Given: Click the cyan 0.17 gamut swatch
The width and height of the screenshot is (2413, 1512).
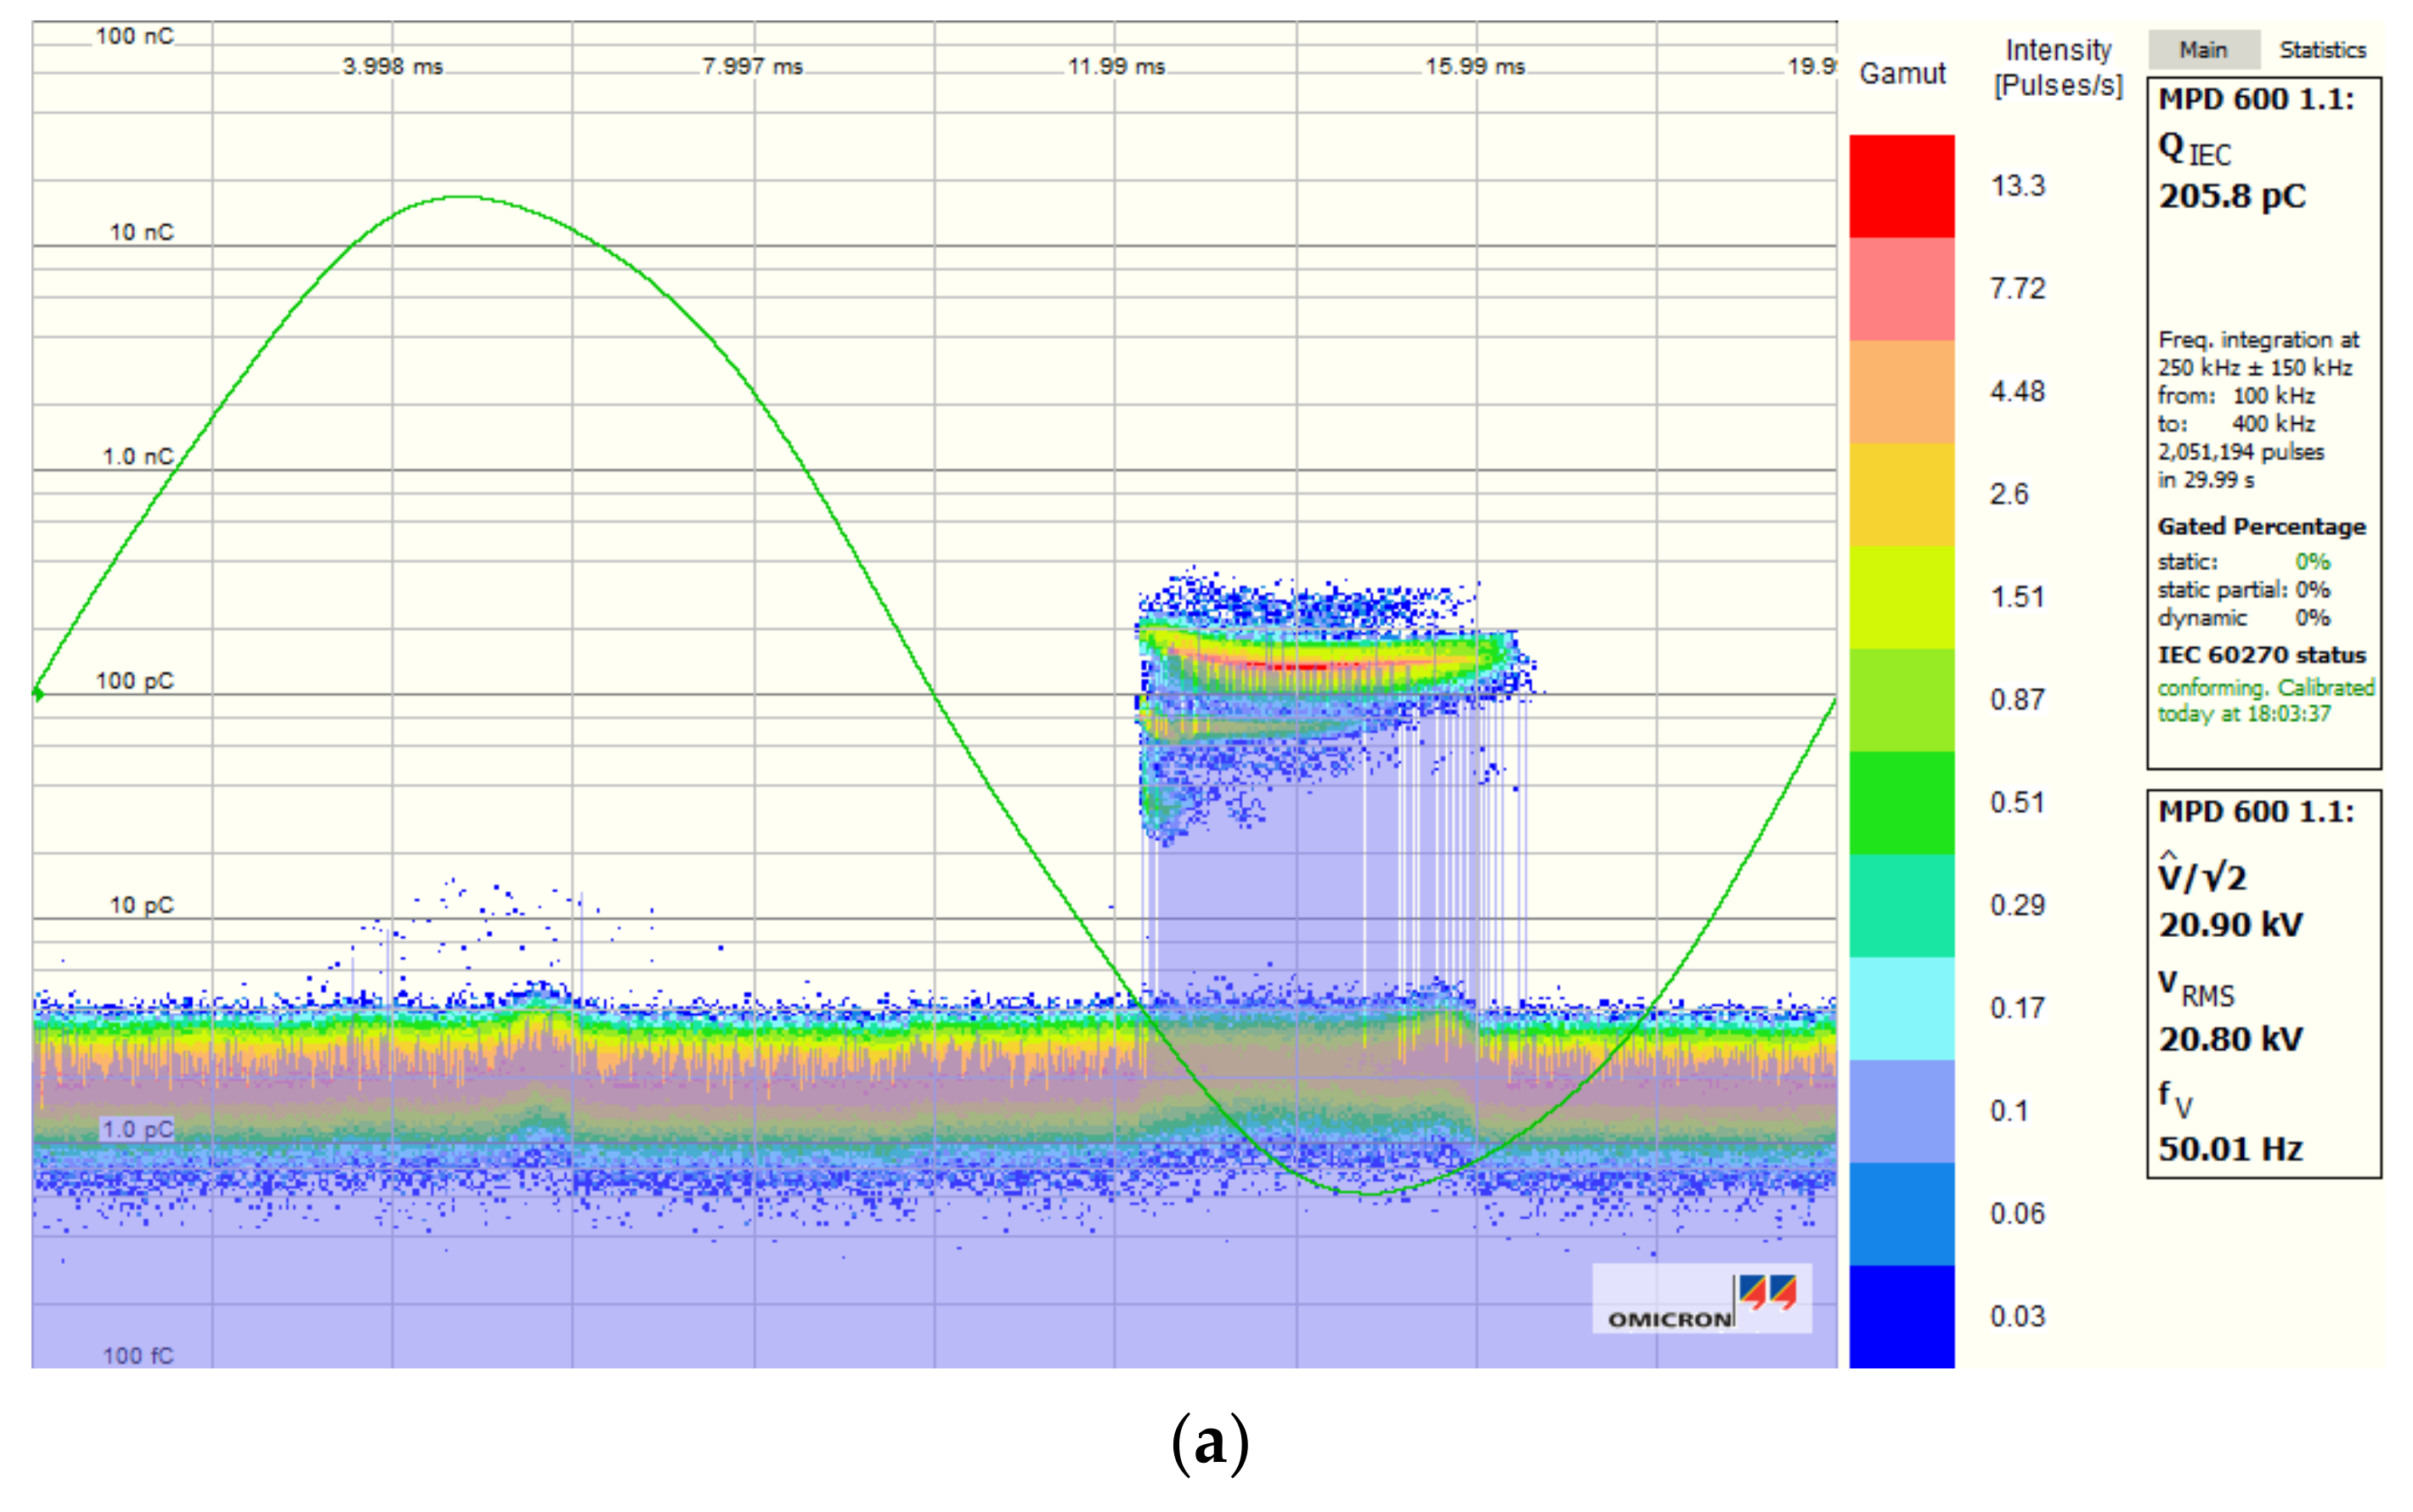Looking at the screenshot, I should coord(1901,1009).
